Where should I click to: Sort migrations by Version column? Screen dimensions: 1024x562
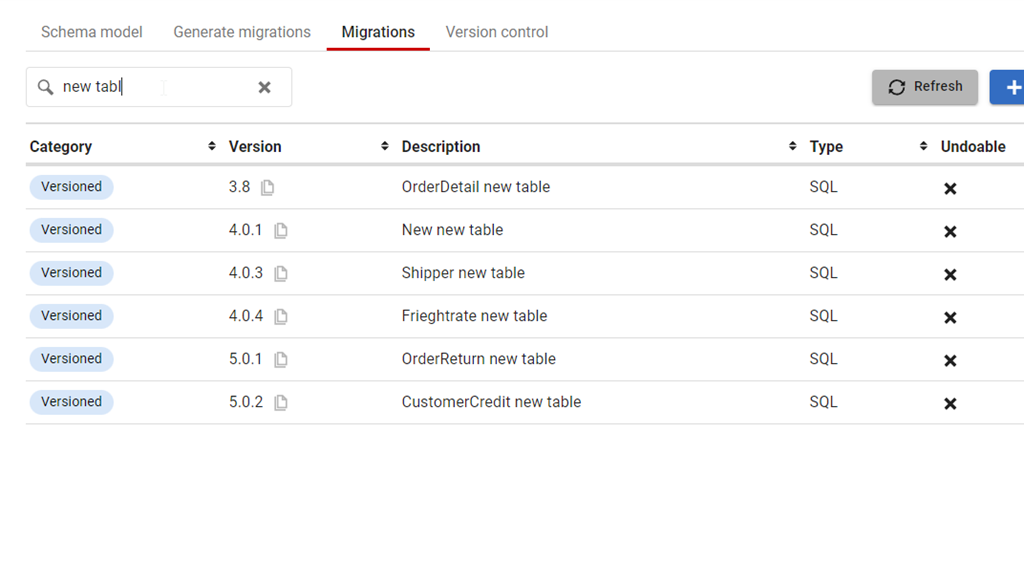pos(385,146)
